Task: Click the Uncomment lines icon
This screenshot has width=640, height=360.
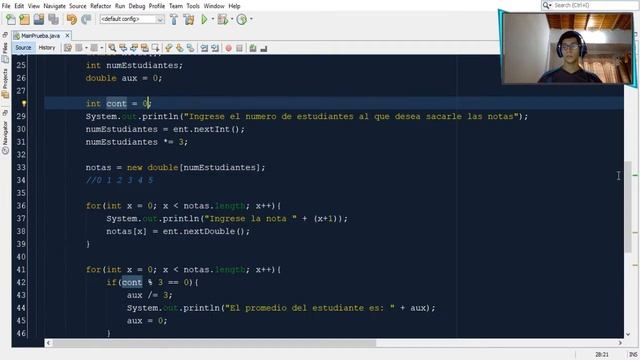Action: tap(264, 48)
